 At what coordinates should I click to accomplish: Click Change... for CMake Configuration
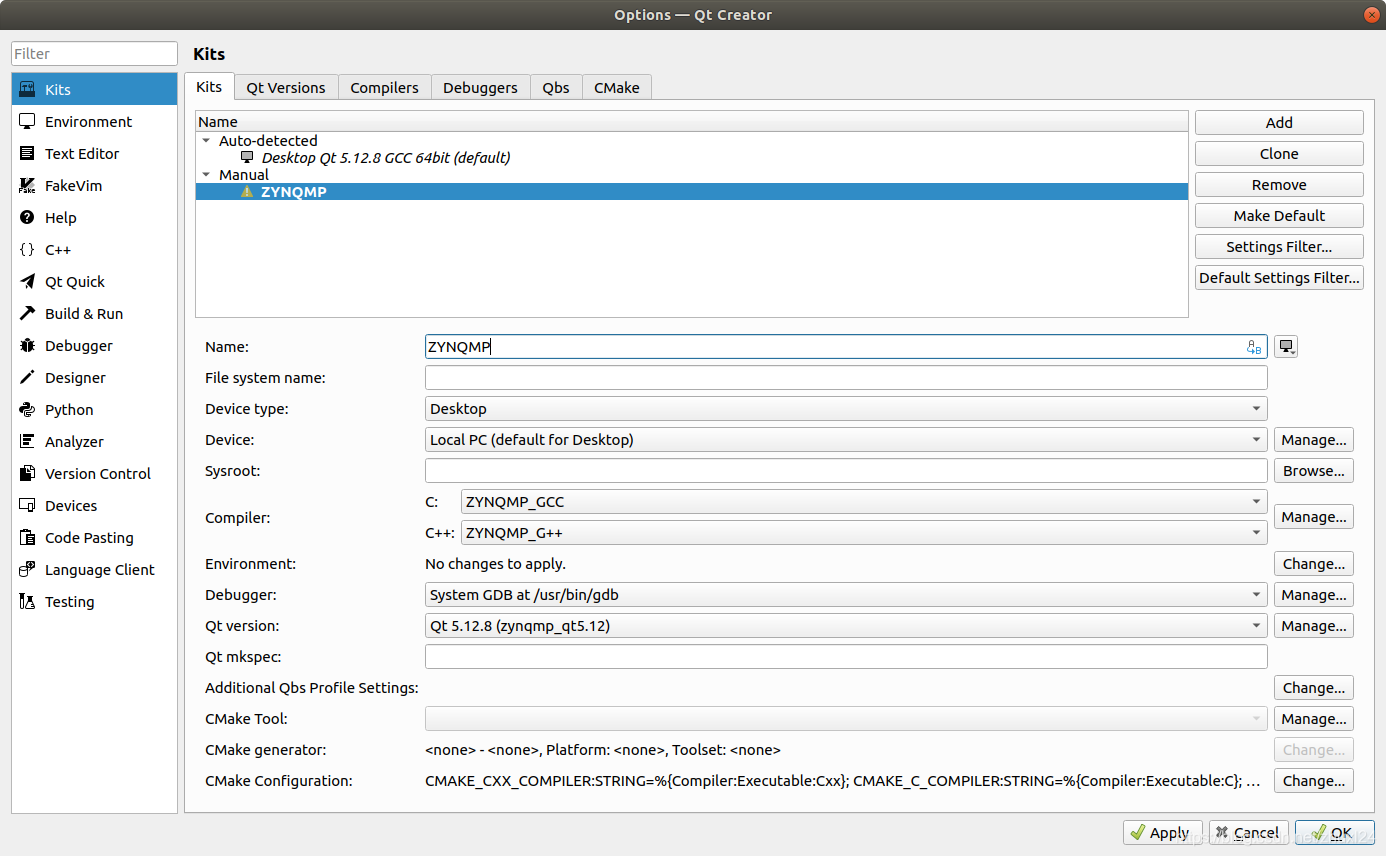[x=1314, y=780]
